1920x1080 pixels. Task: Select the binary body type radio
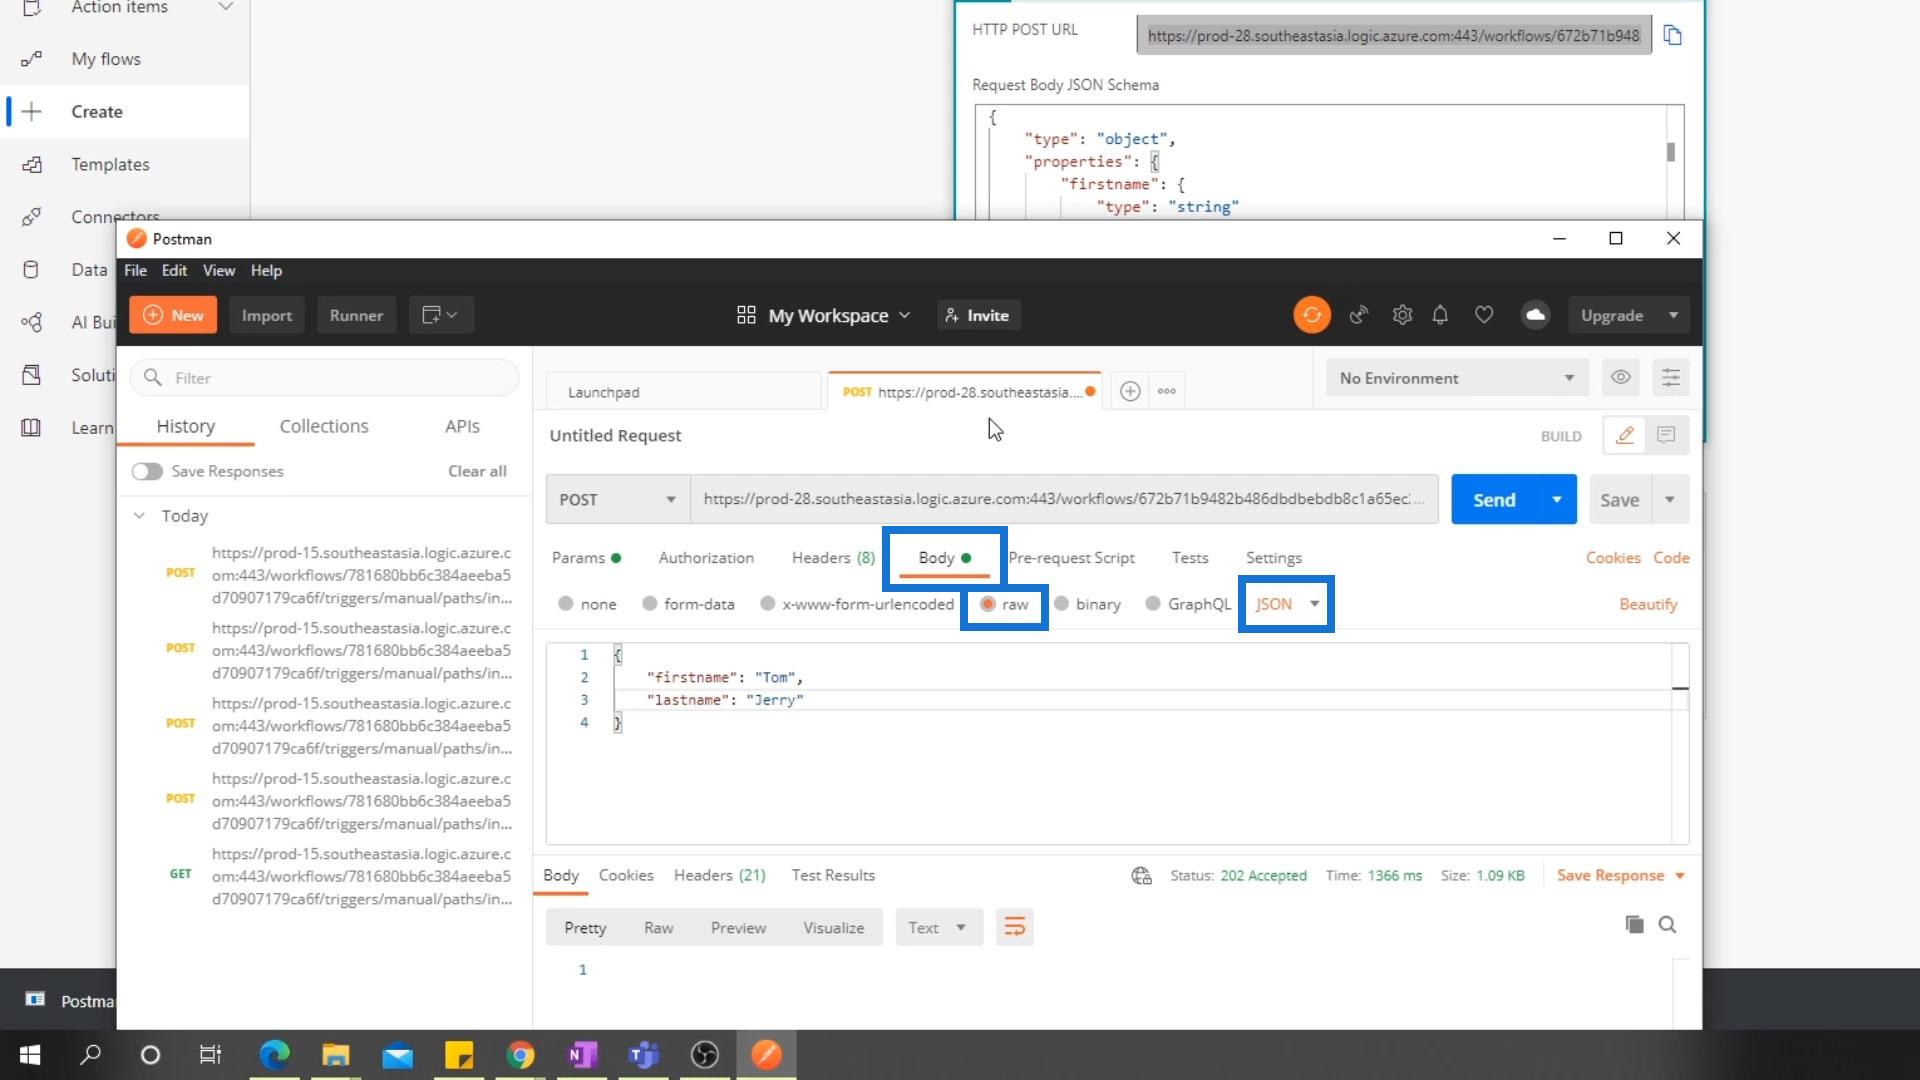[1062, 604]
